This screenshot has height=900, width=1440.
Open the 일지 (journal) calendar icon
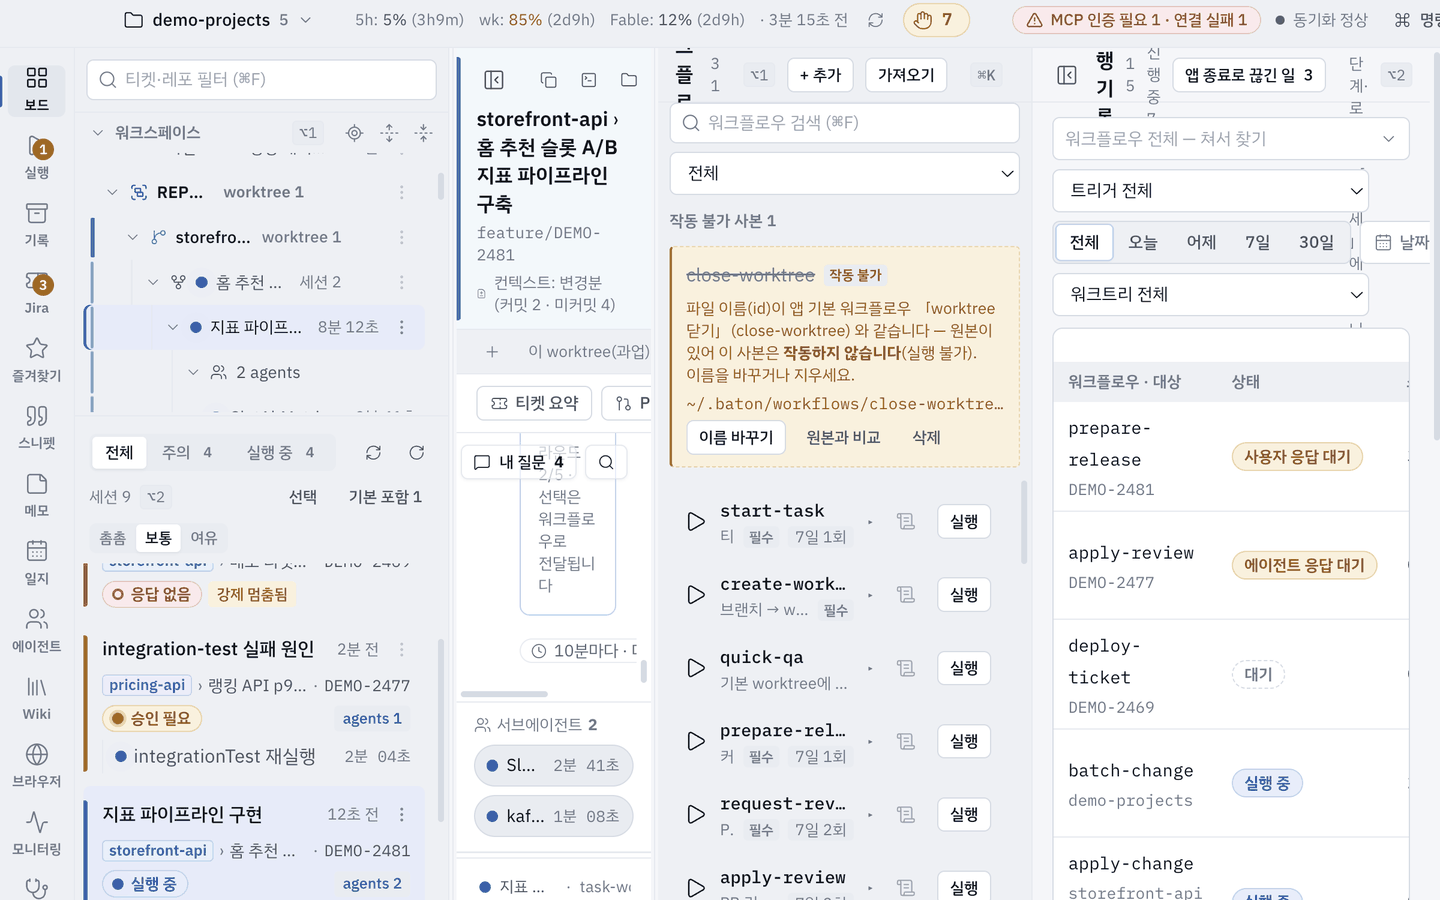[x=37, y=563]
